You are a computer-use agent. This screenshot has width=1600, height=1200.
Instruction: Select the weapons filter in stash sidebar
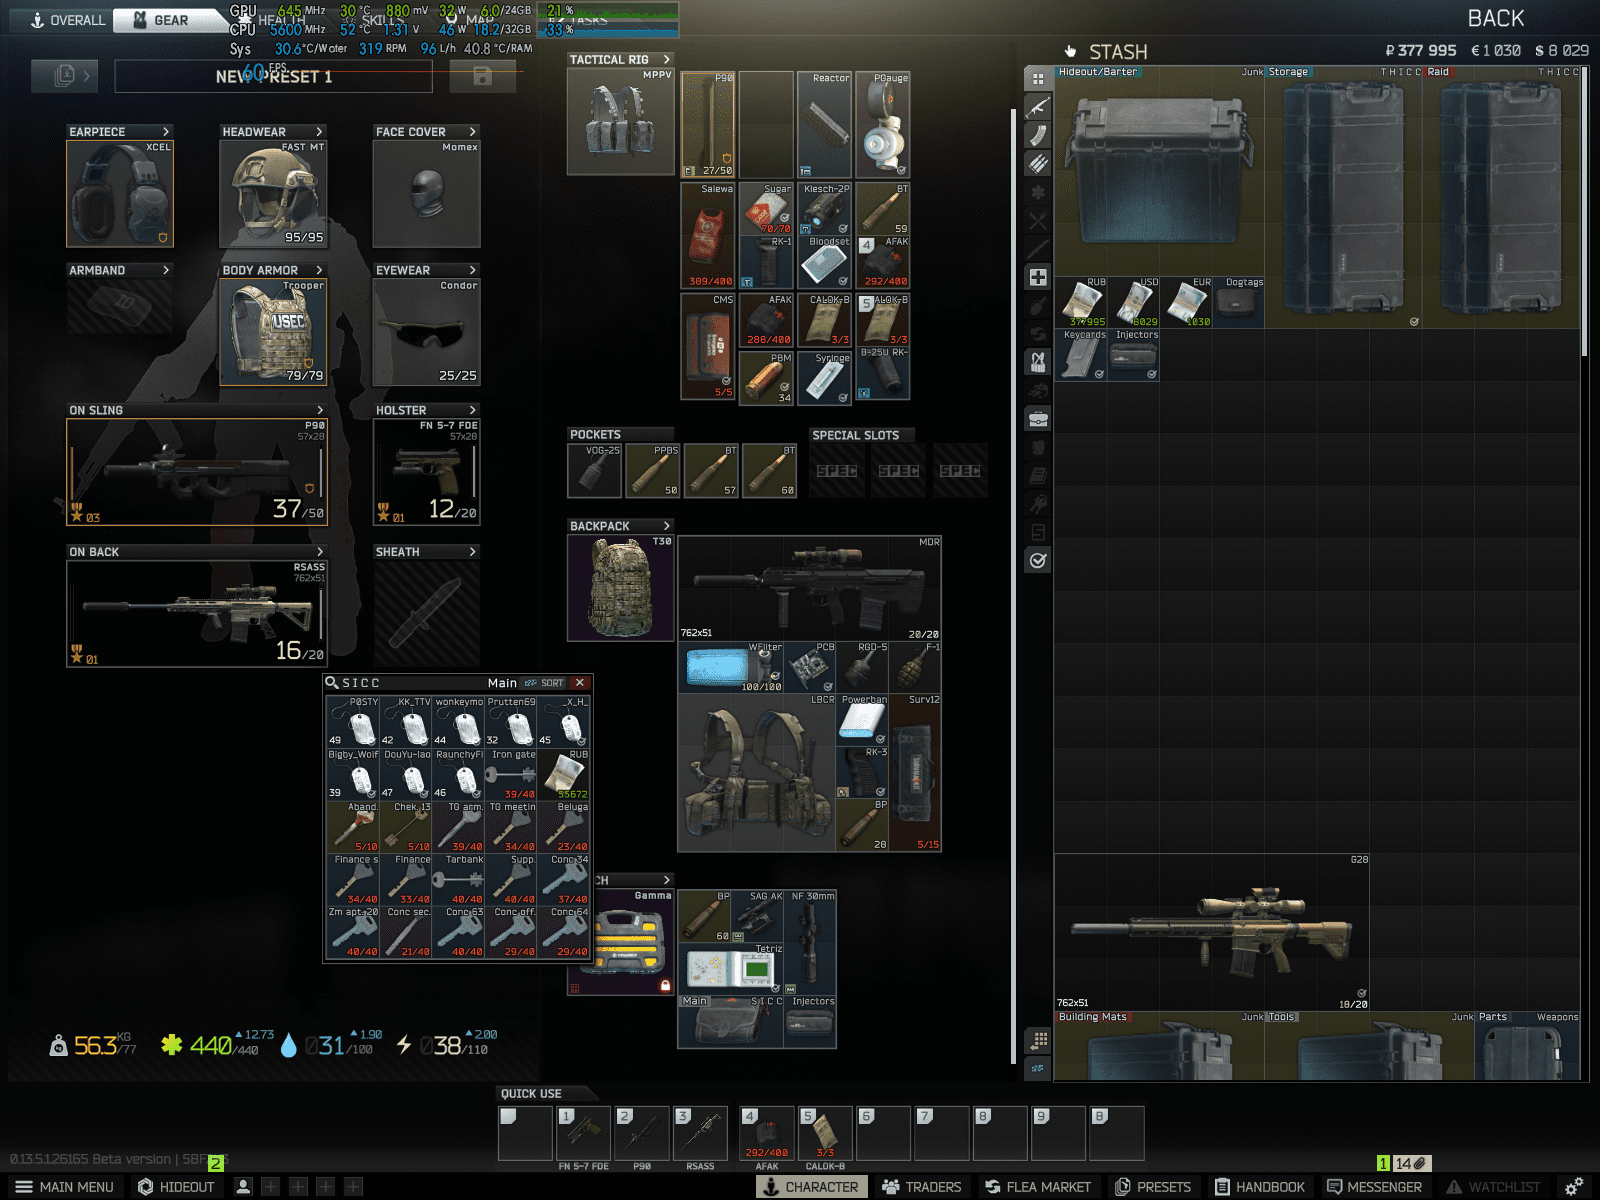(1038, 106)
